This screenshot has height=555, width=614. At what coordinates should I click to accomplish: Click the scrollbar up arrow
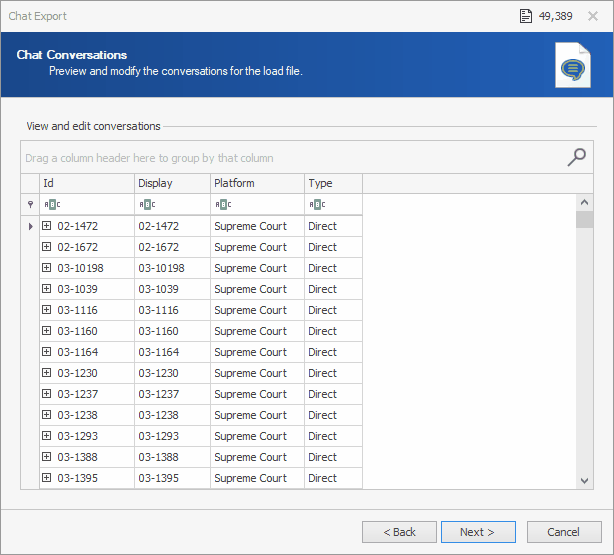tap(585, 202)
